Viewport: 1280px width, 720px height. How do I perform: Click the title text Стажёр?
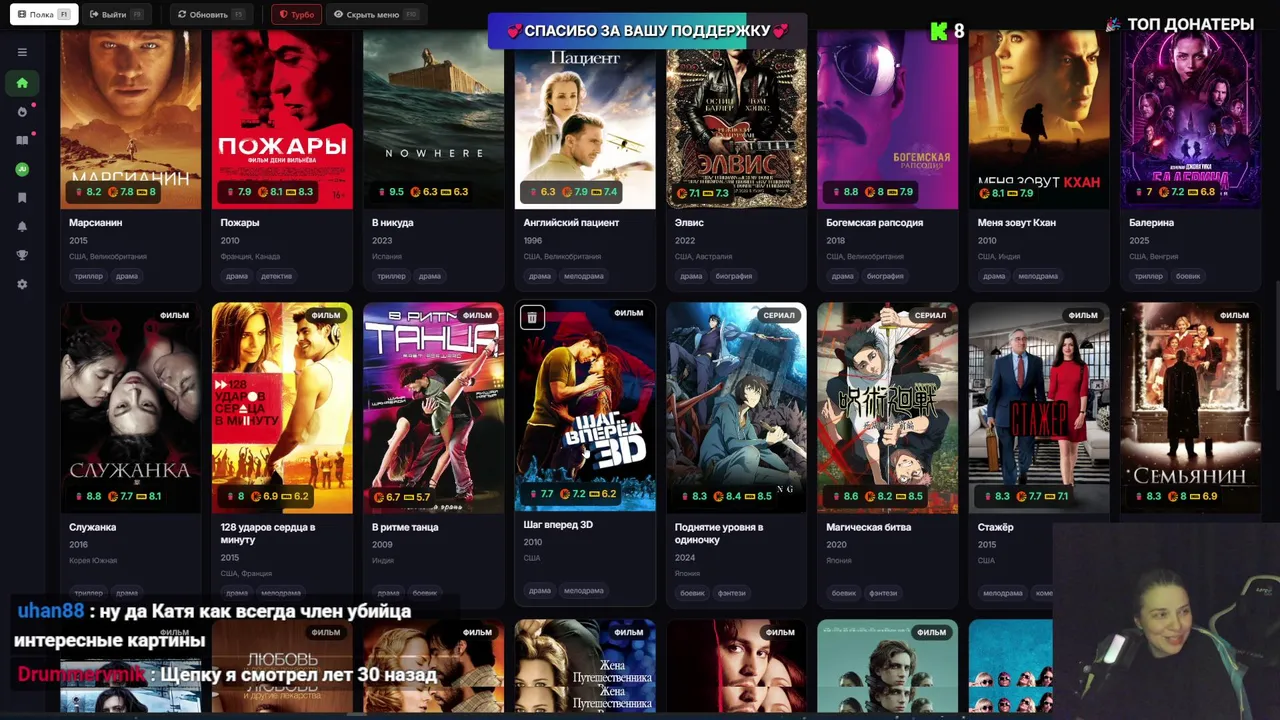(995, 527)
